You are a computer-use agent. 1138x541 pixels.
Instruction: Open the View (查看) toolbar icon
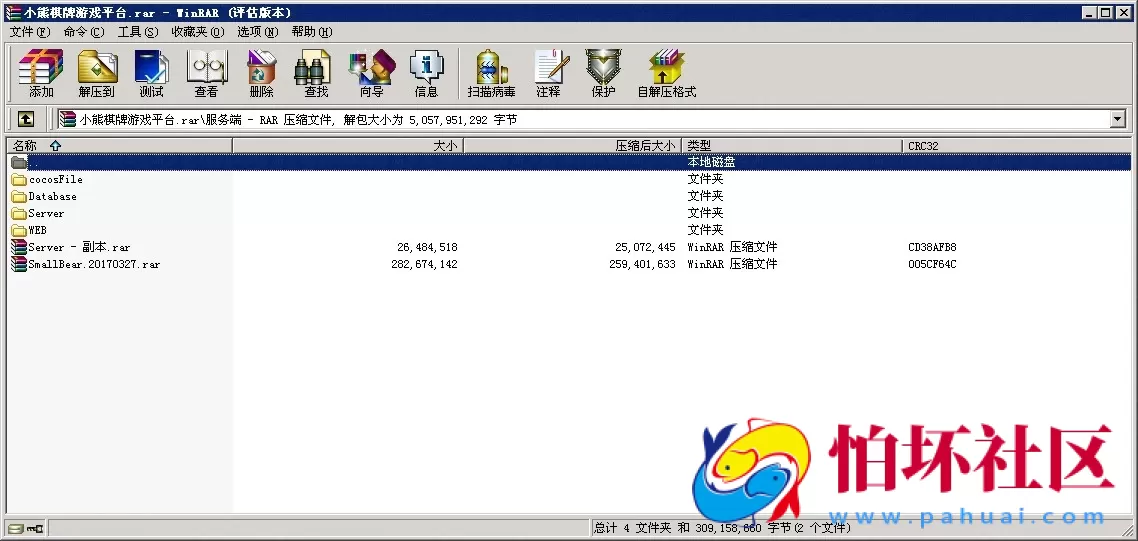pyautogui.click(x=207, y=73)
